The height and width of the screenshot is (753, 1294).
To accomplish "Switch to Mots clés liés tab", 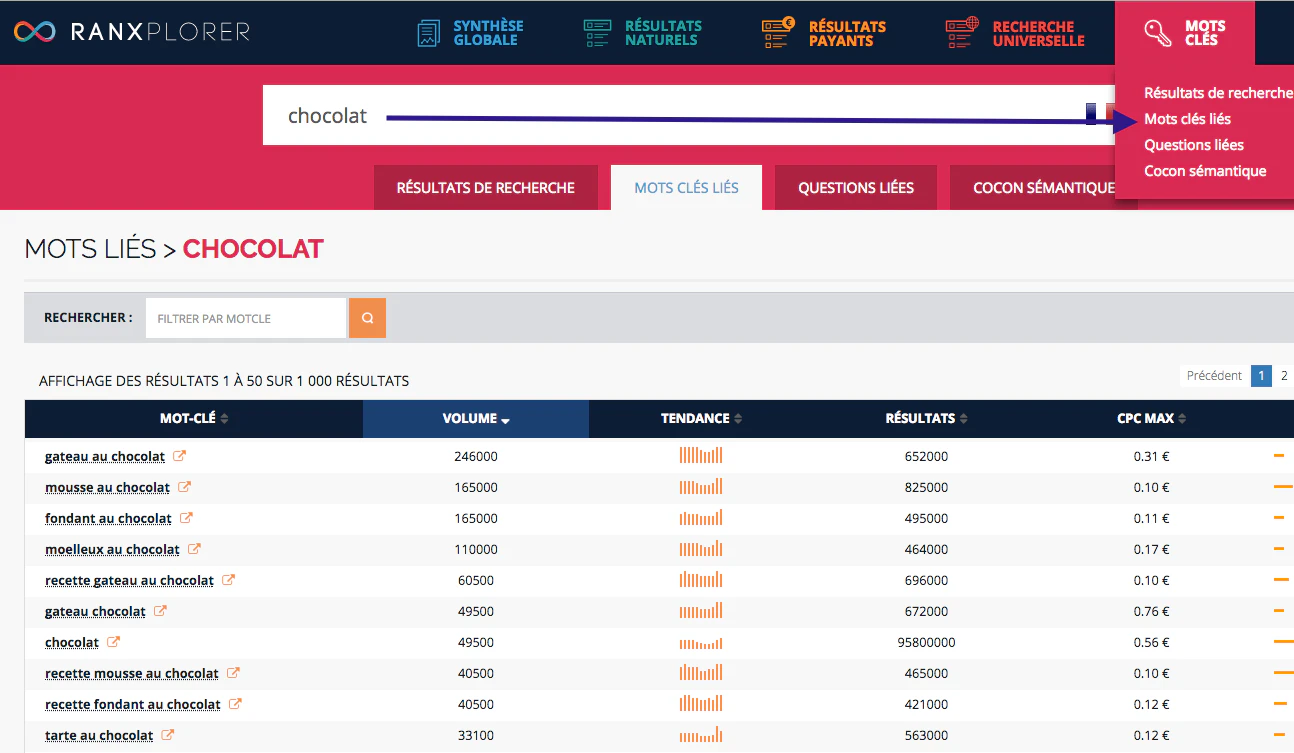I will 686,188.
